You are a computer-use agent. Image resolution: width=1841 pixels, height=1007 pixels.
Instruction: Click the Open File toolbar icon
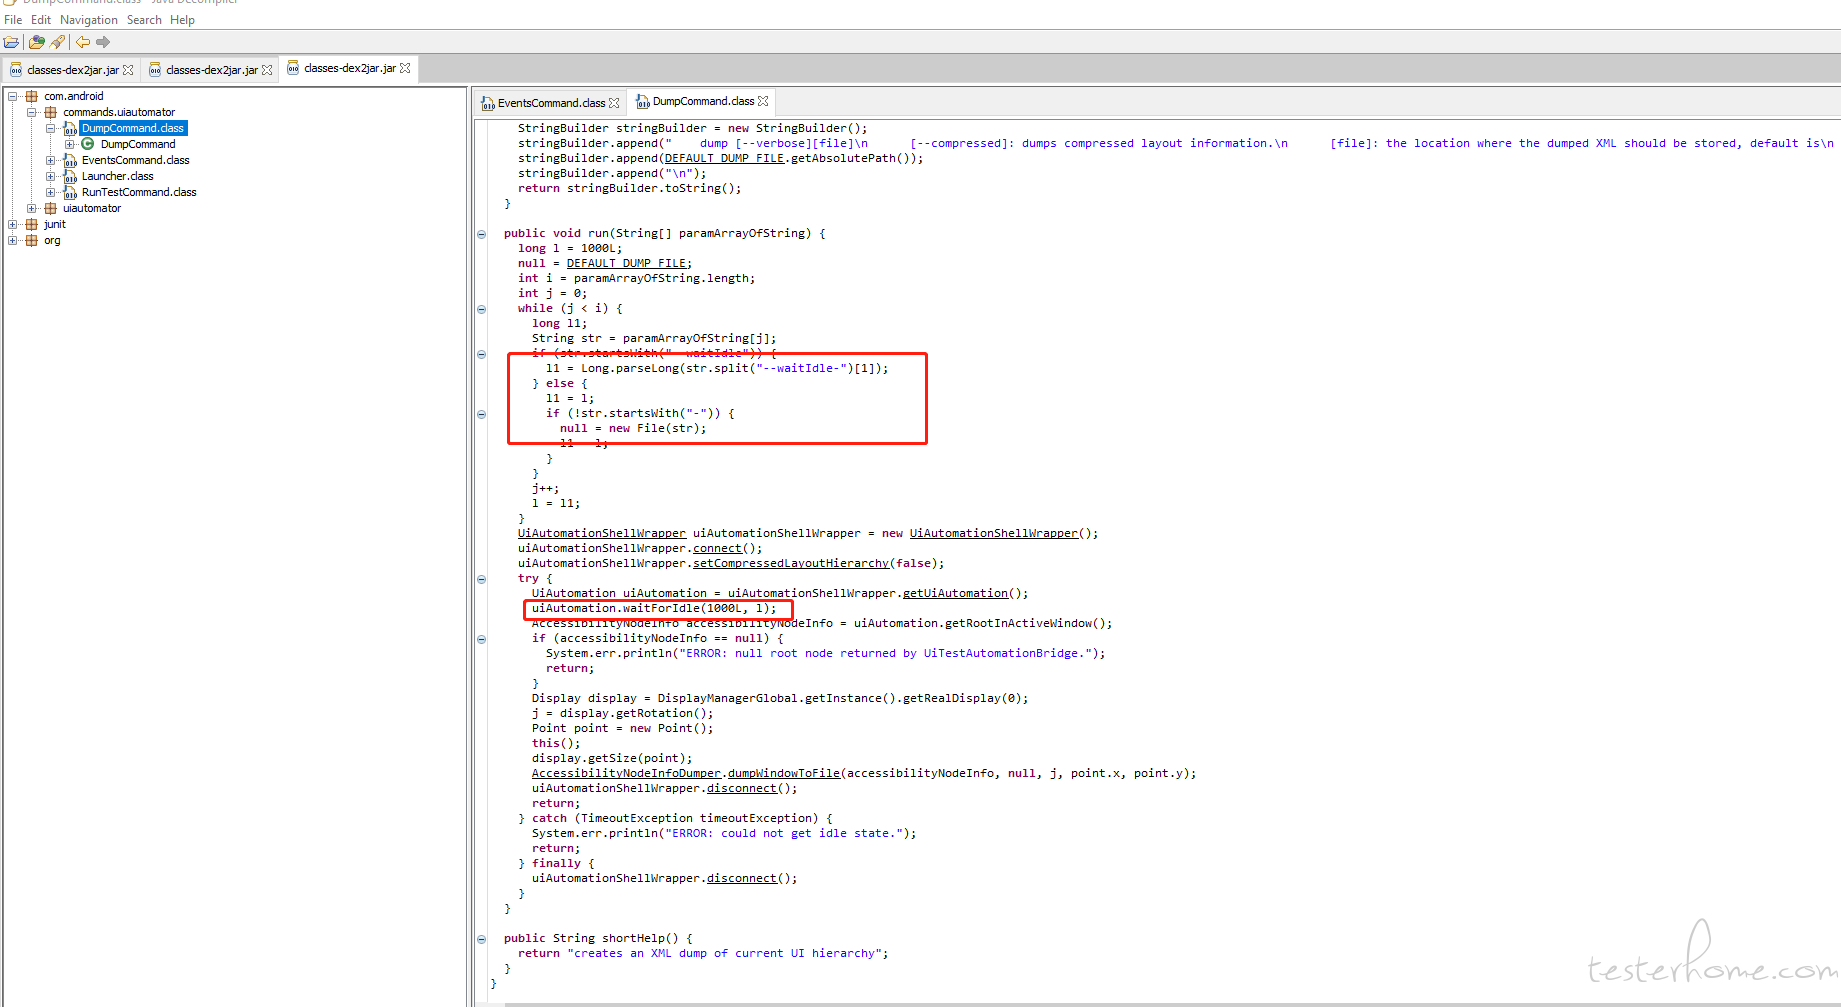point(11,42)
